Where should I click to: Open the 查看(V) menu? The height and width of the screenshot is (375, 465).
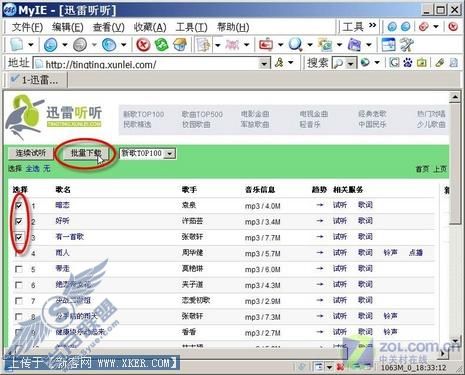point(109,27)
